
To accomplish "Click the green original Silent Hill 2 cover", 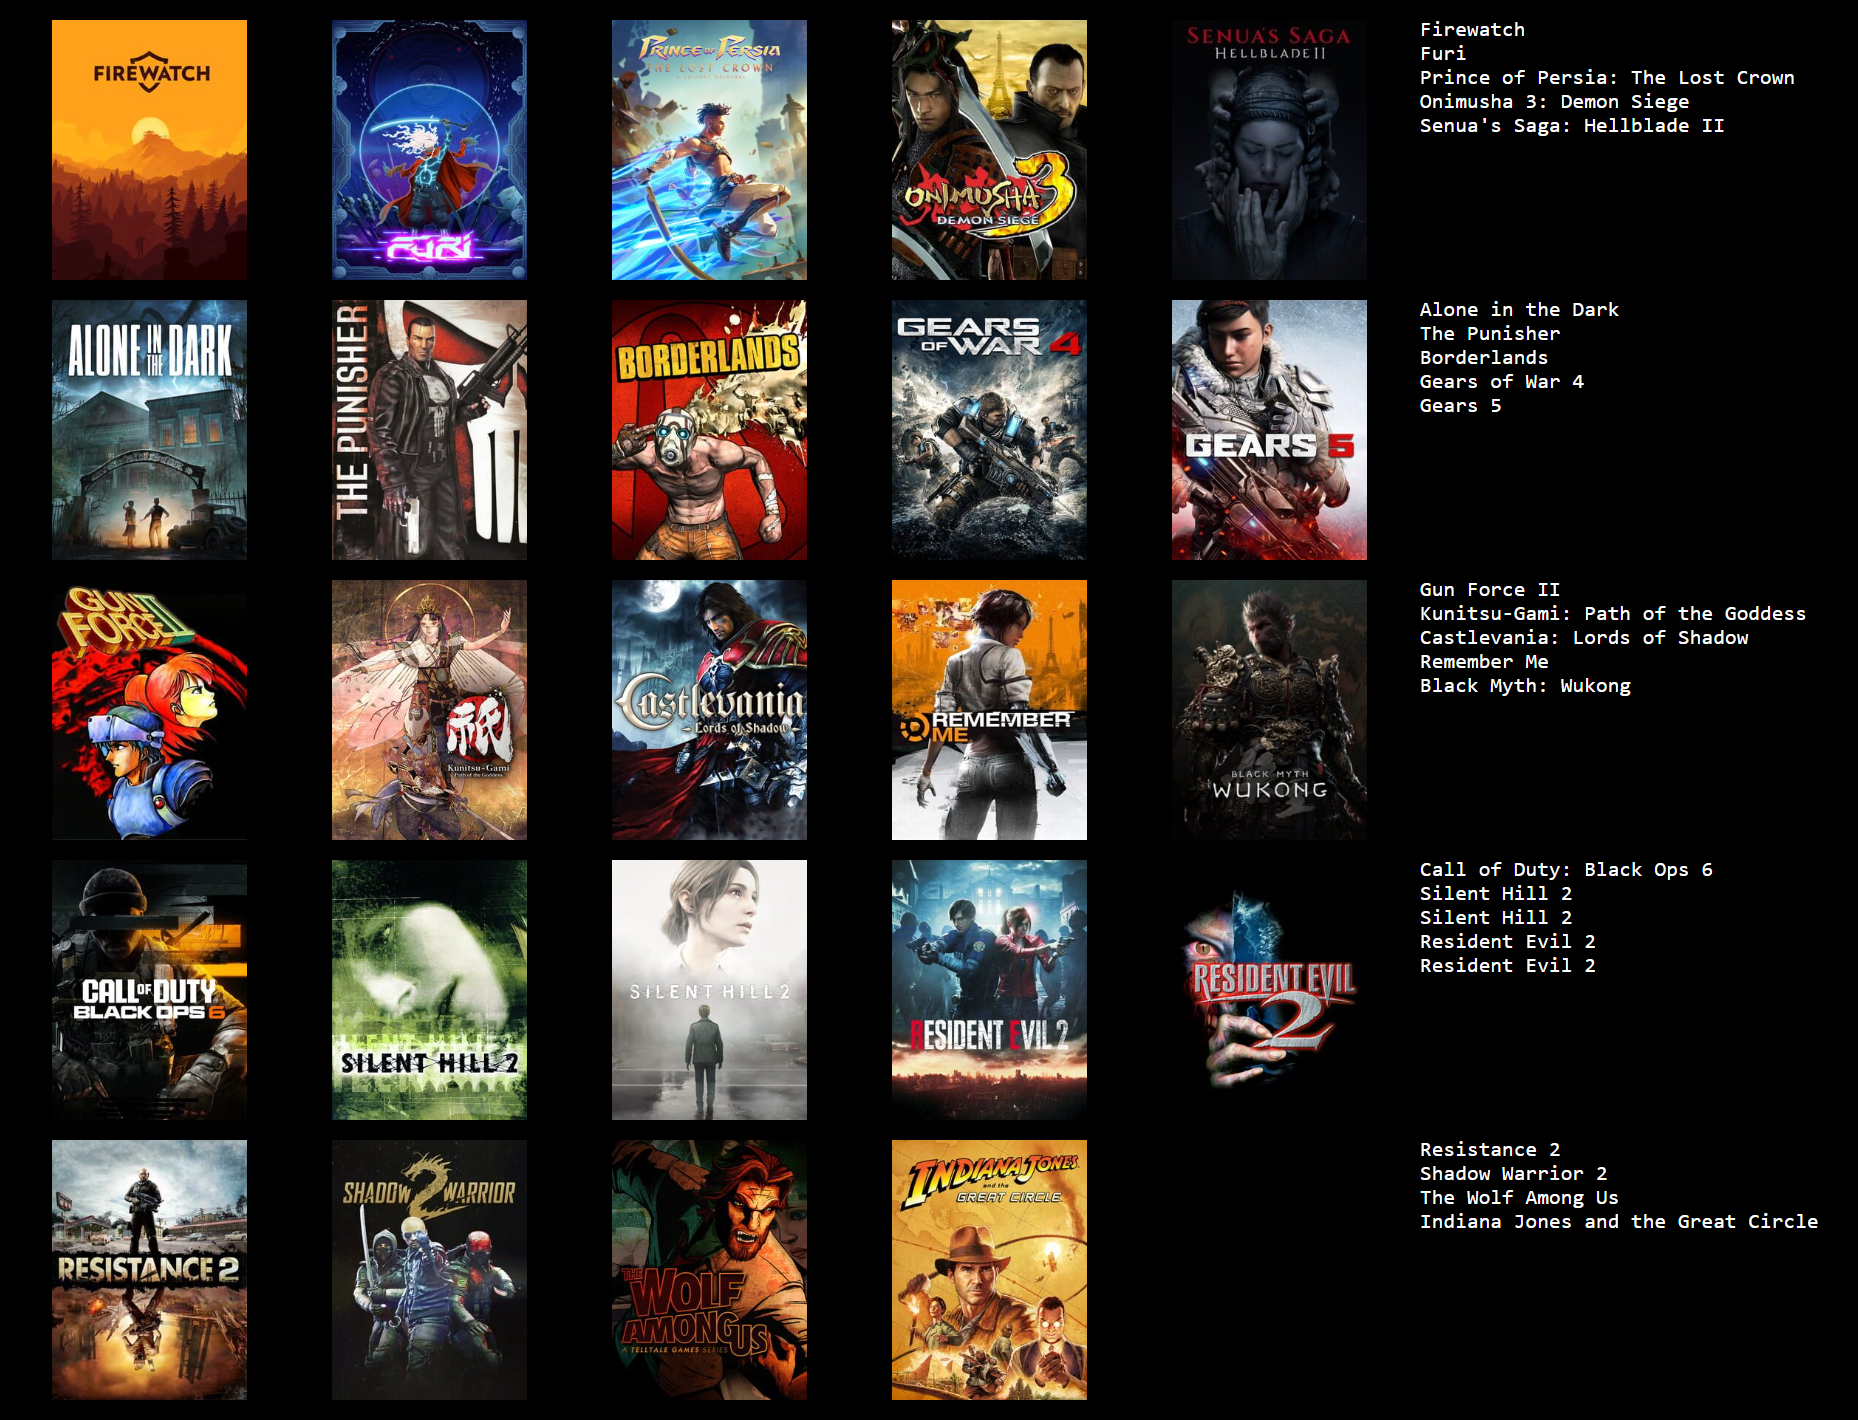I will tap(429, 990).
